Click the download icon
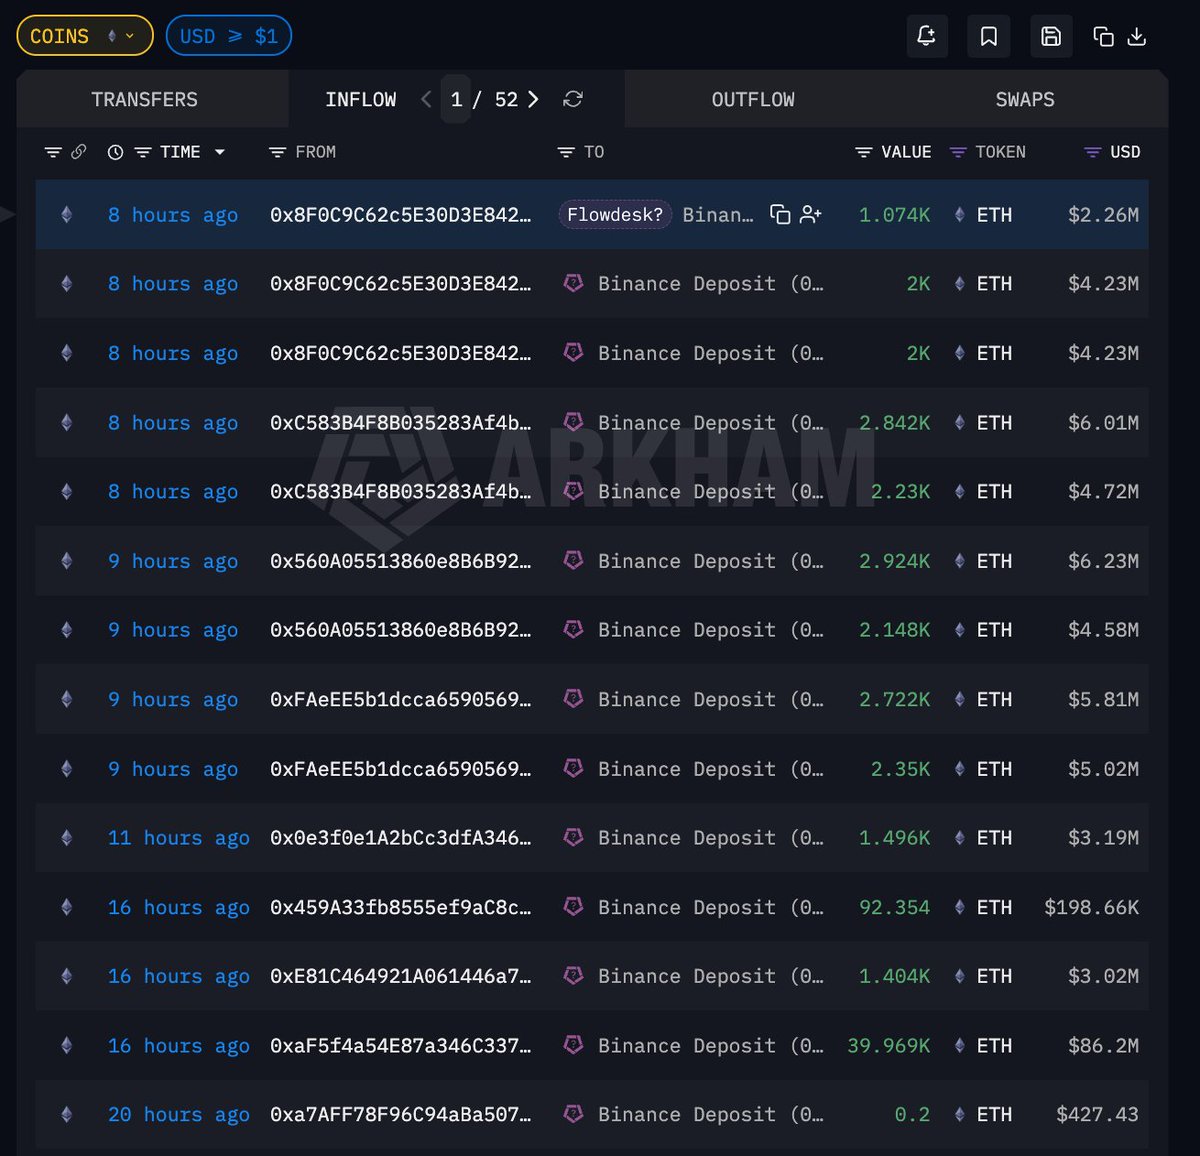This screenshot has height=1156, width=1200. 1137,36
